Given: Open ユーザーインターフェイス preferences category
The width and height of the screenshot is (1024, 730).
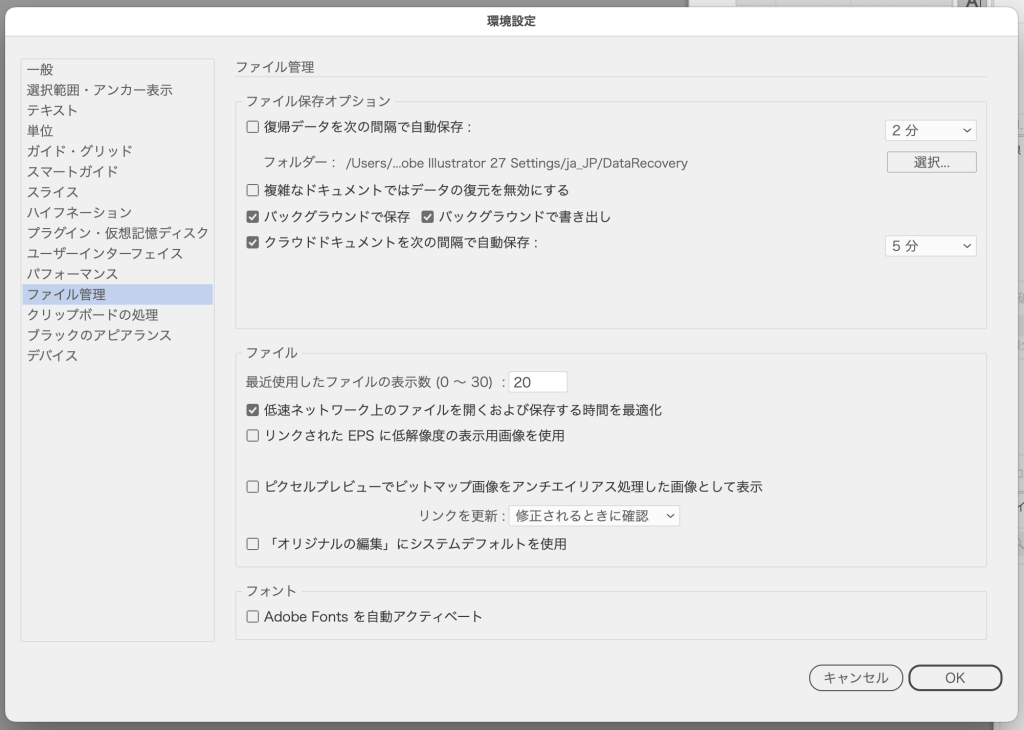Looking at the screenshot, I should (x=105, y=253).
